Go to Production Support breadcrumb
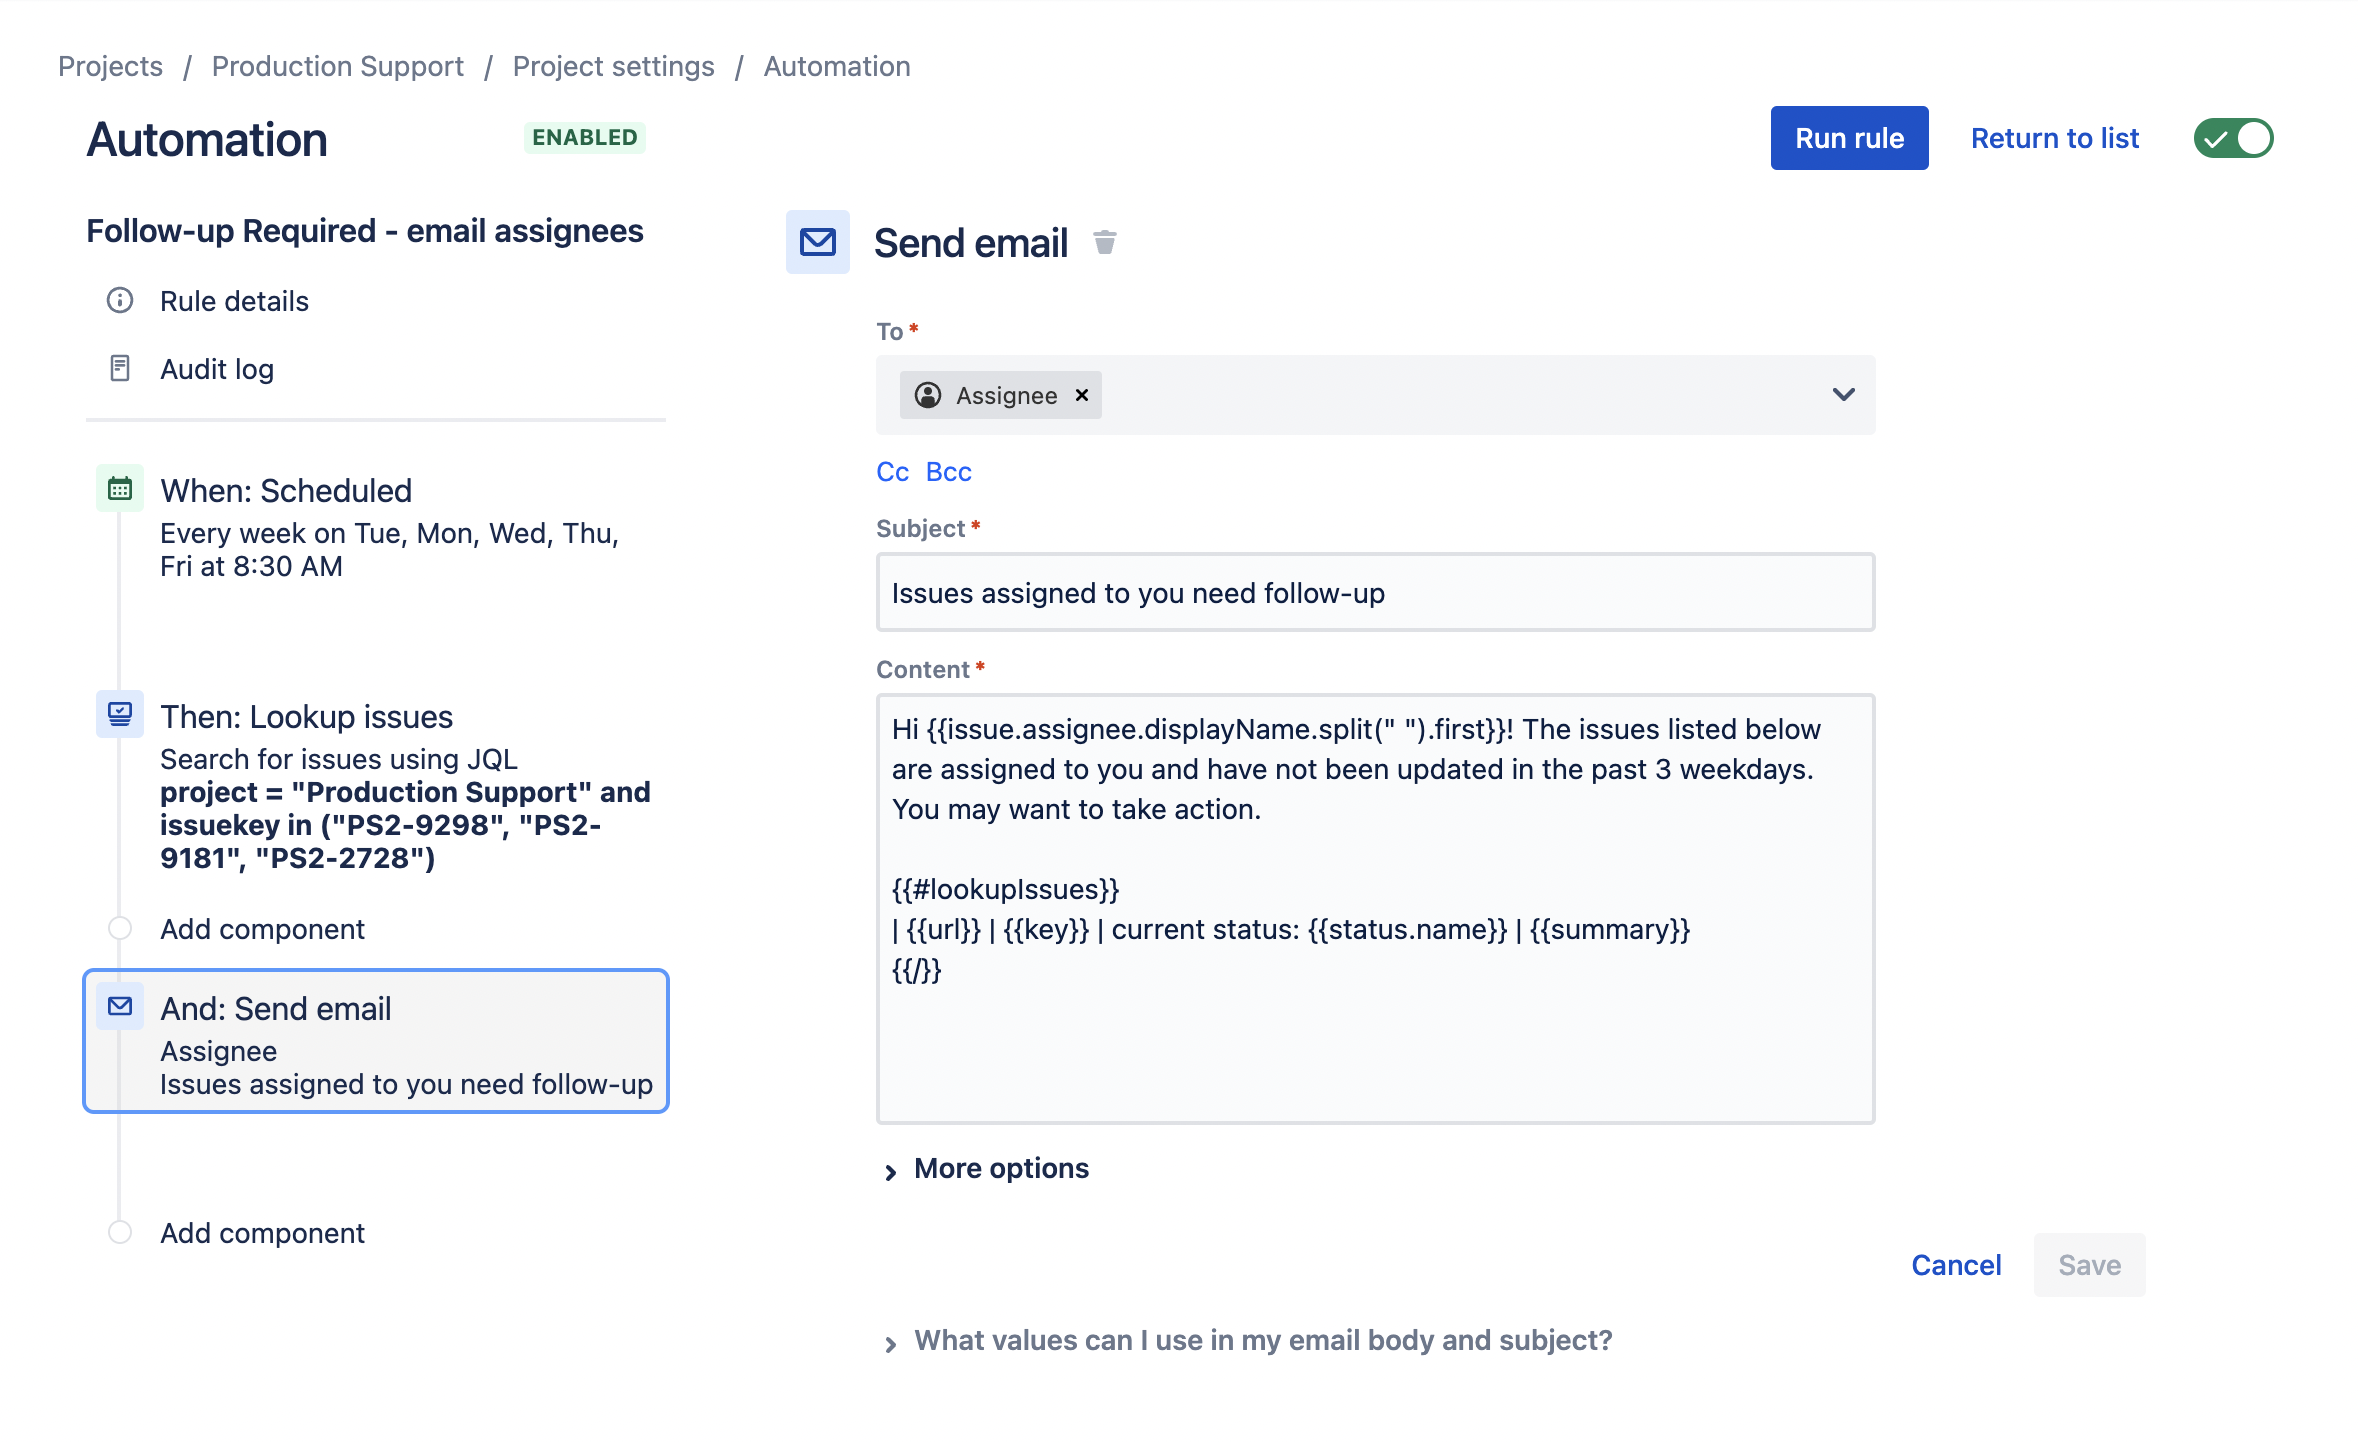This screenshot has width=2358, height=1442. coord(338,66)
